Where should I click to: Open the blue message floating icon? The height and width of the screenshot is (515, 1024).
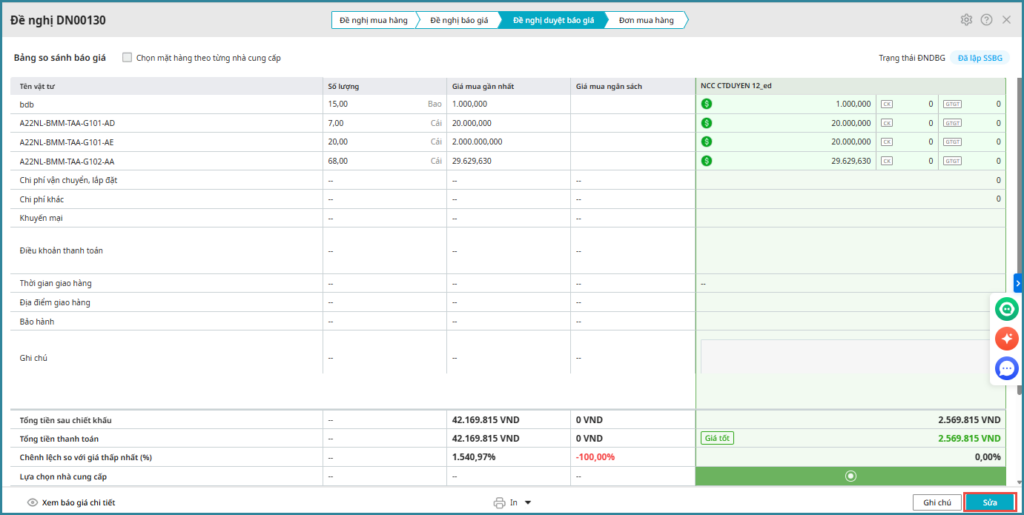1006,369
